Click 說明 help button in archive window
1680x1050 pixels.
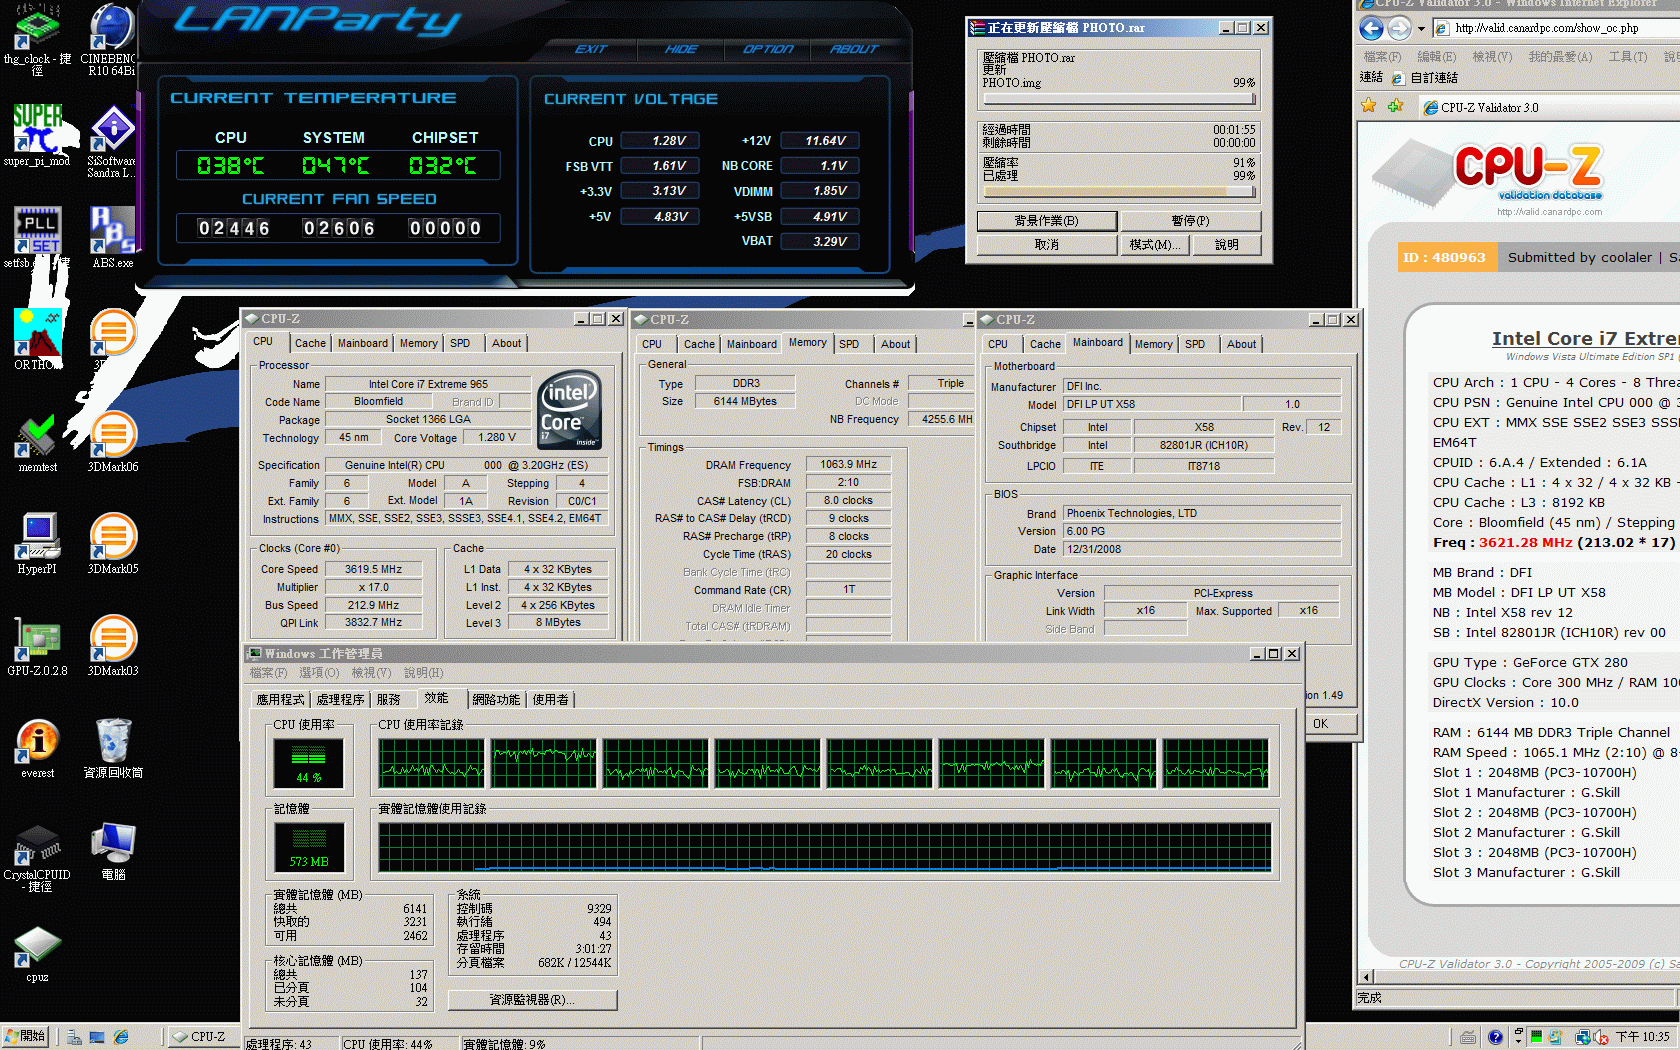click(1226, 245)
